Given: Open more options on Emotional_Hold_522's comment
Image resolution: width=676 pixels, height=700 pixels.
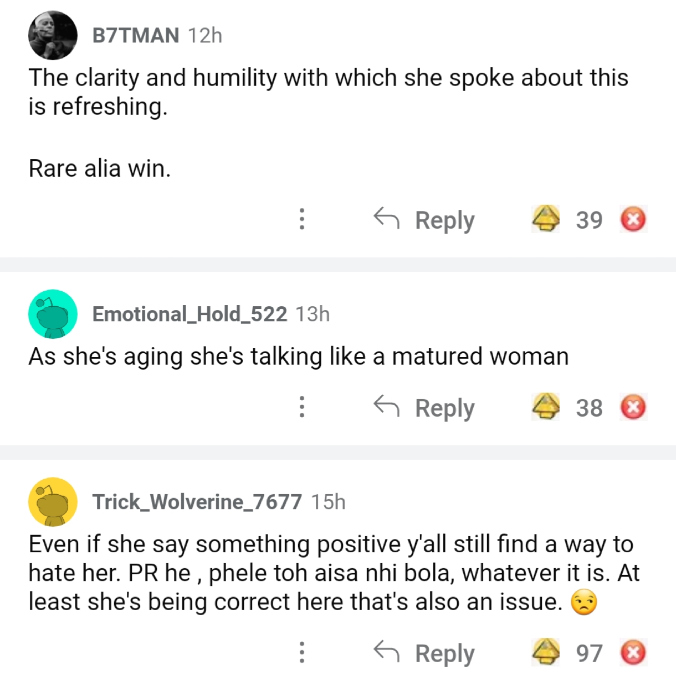Looking at the screenshot, I should tap(302, 407).
